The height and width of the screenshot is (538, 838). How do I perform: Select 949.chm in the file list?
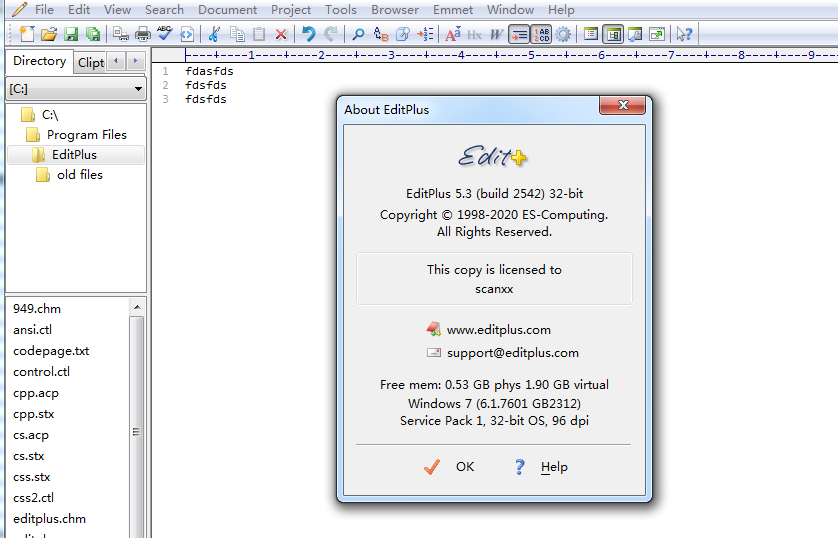point(37,308)
